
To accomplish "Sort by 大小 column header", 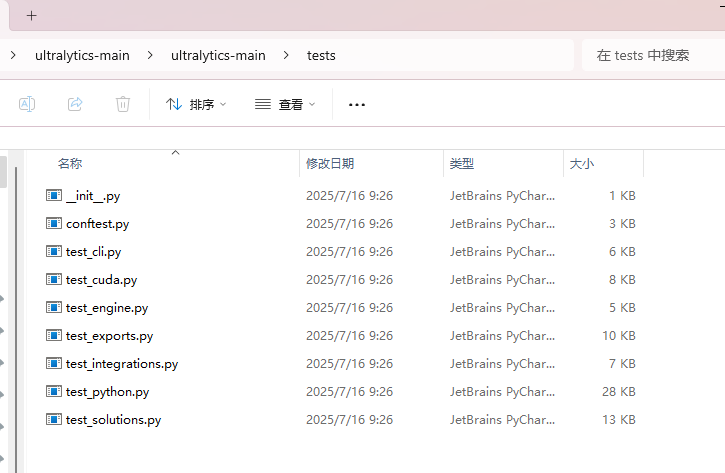I will [582, 164].
